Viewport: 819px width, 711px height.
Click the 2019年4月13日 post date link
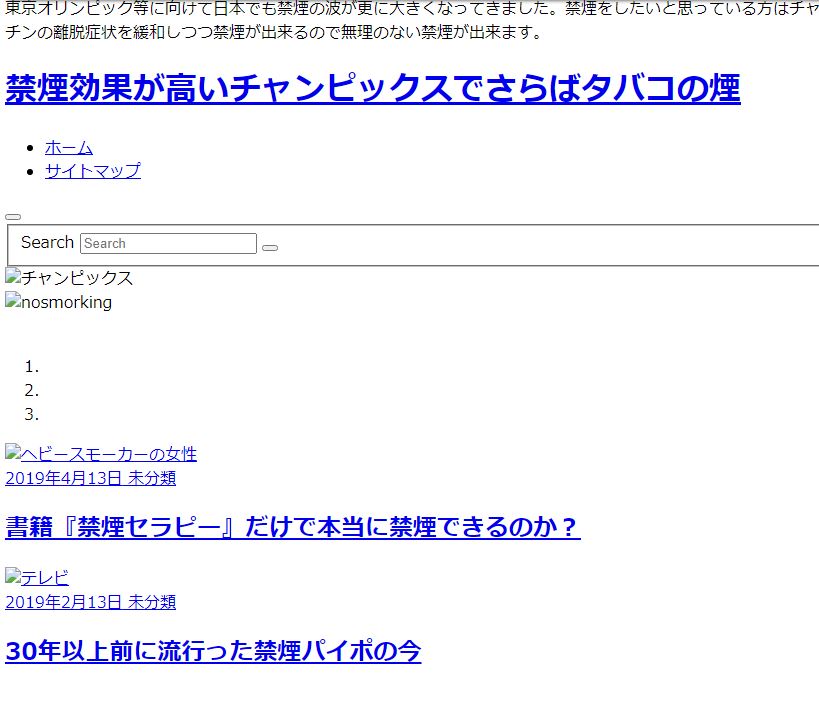pyautogui.click(x=64, y=478)
